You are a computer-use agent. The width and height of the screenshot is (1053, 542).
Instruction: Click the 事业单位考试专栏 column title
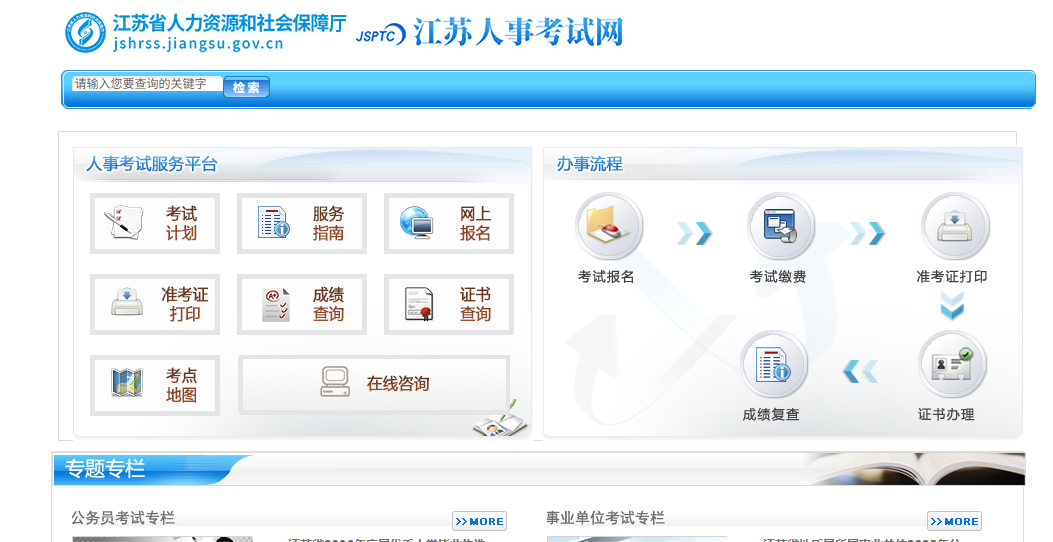point(605,518)
